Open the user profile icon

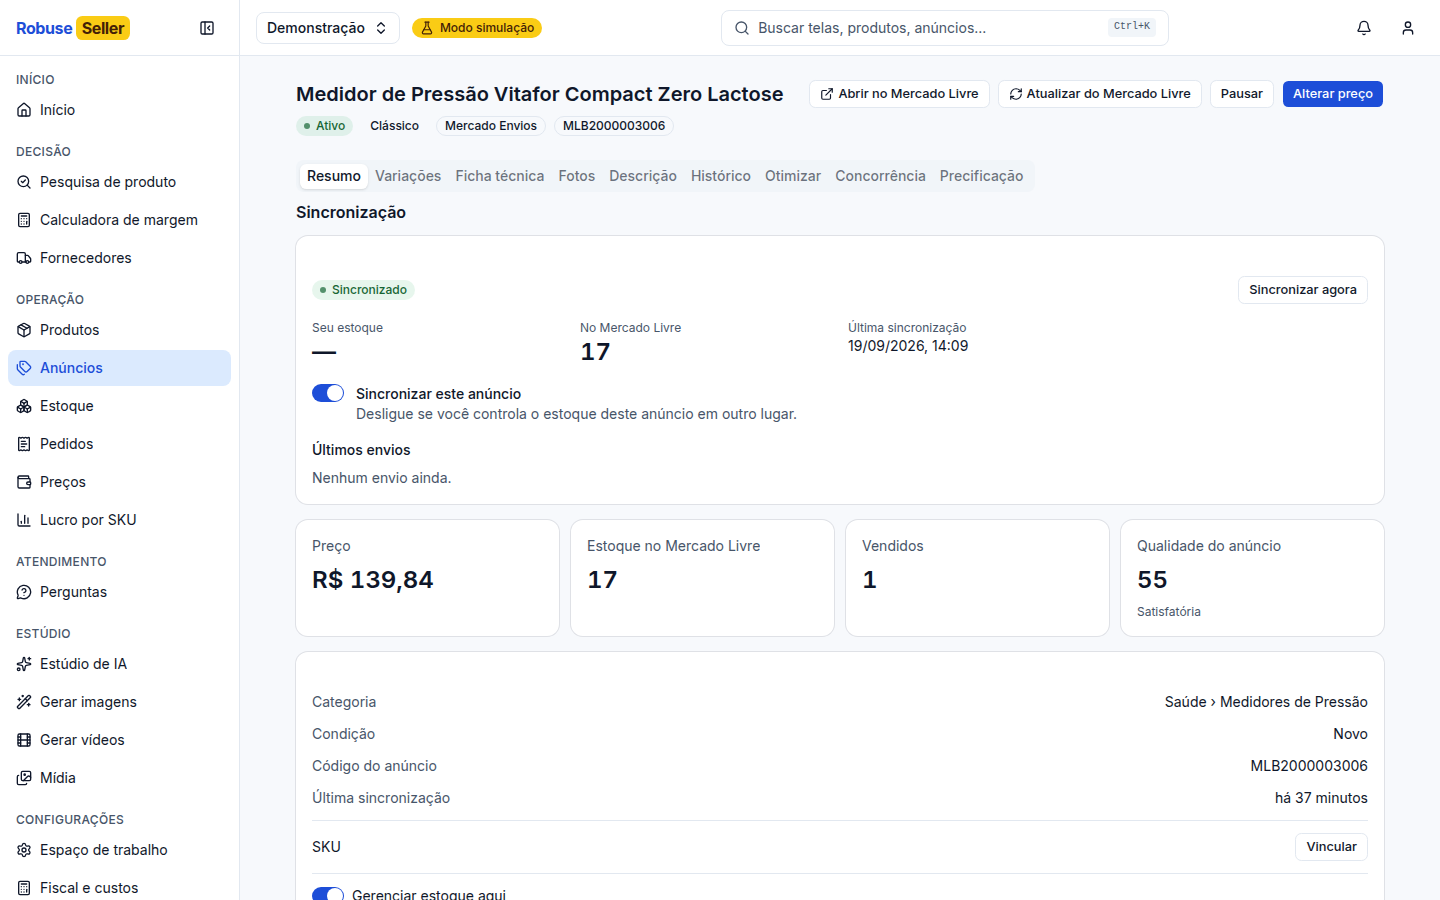[1408, 28]
